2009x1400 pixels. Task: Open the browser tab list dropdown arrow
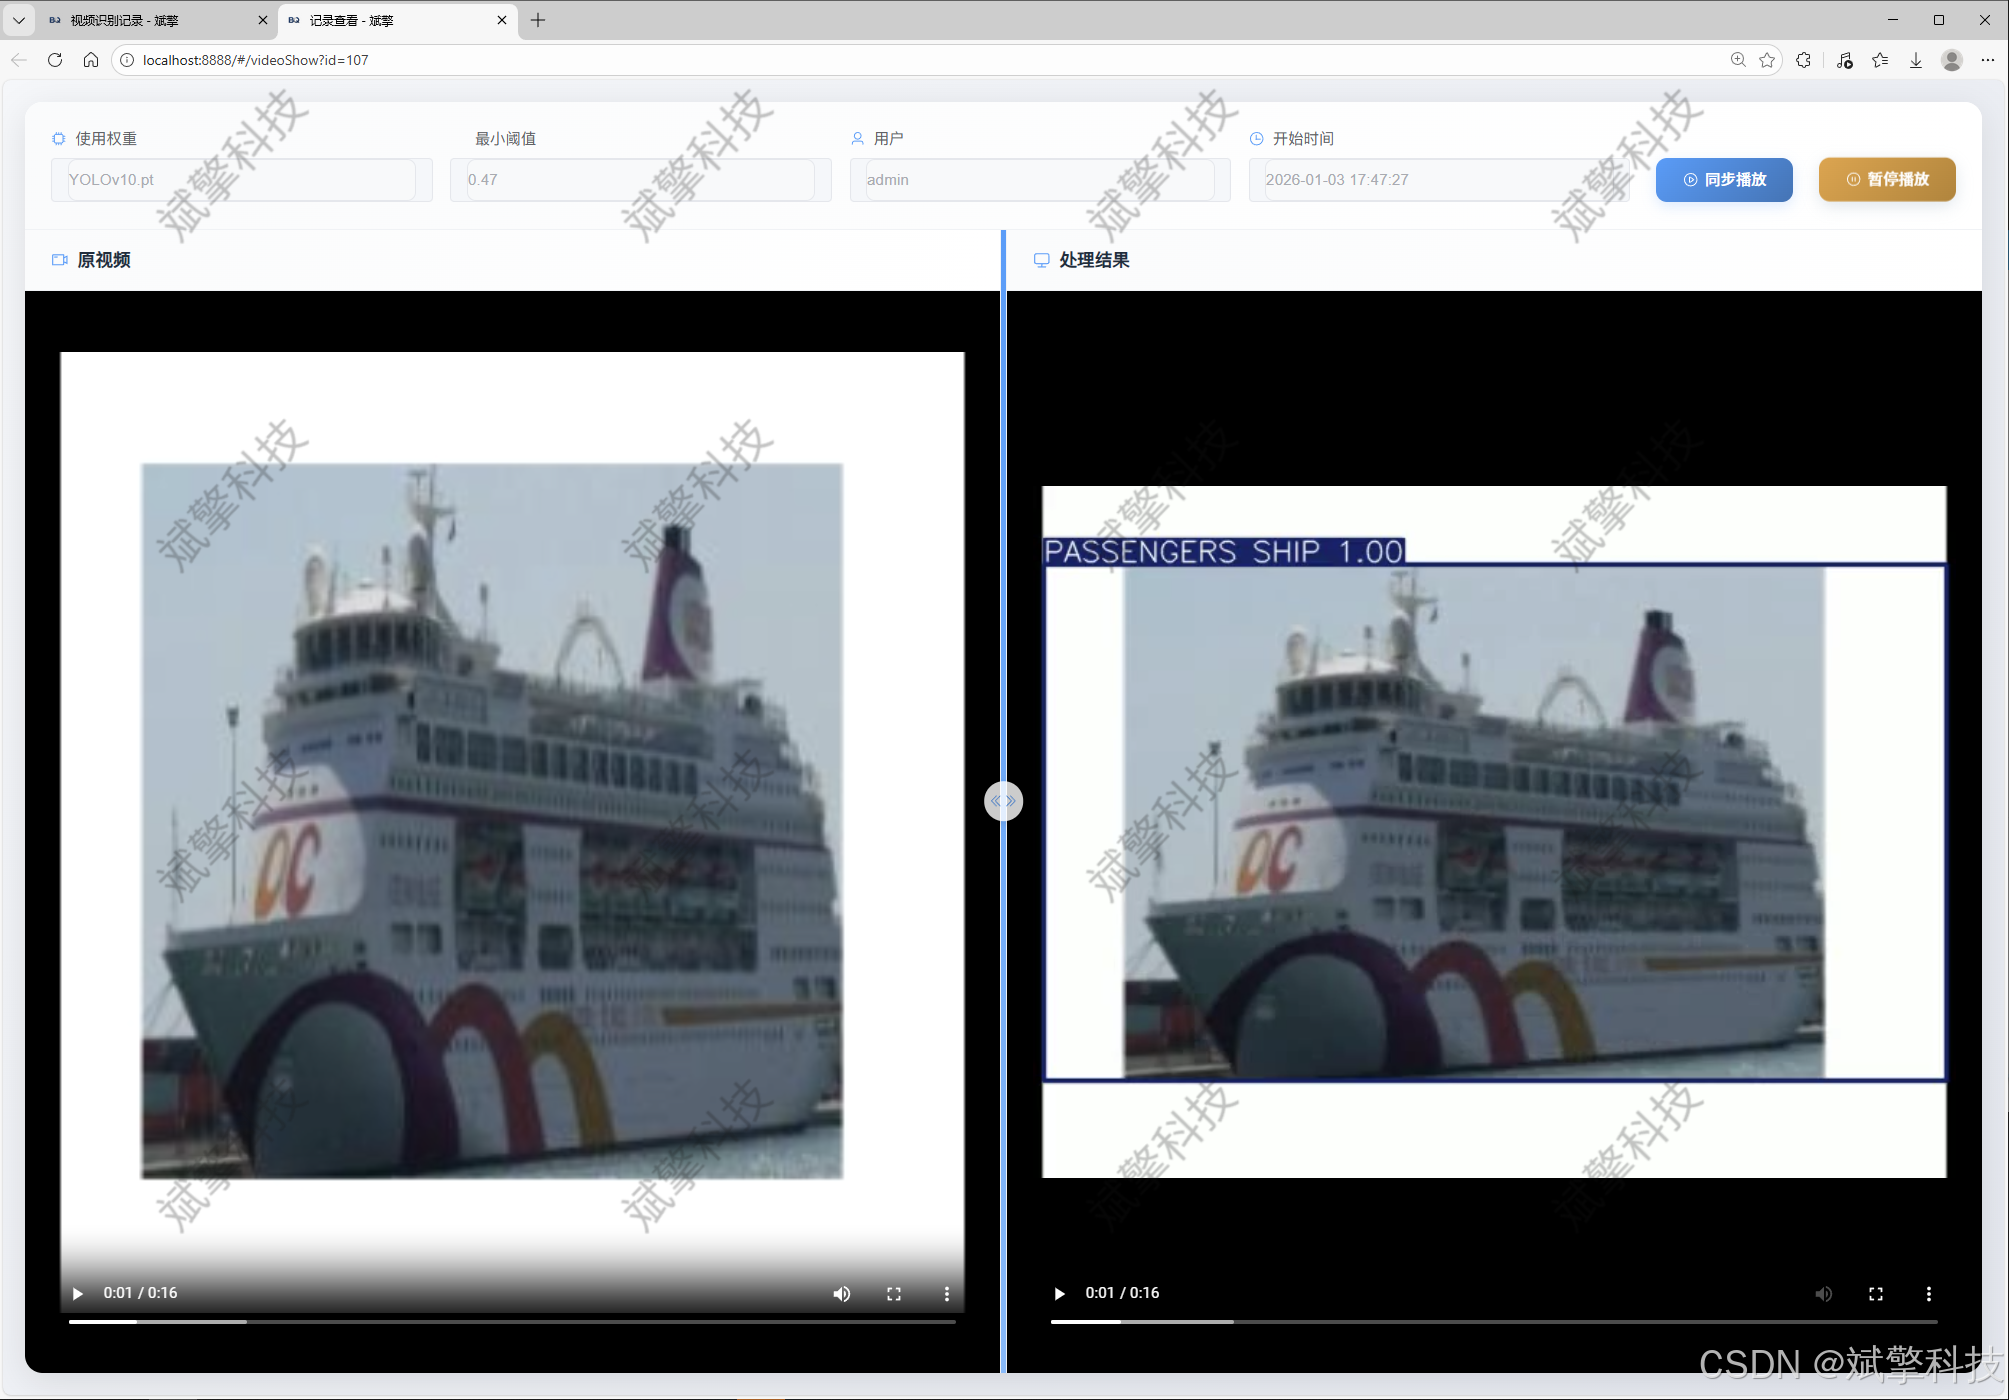click(19, 20)
